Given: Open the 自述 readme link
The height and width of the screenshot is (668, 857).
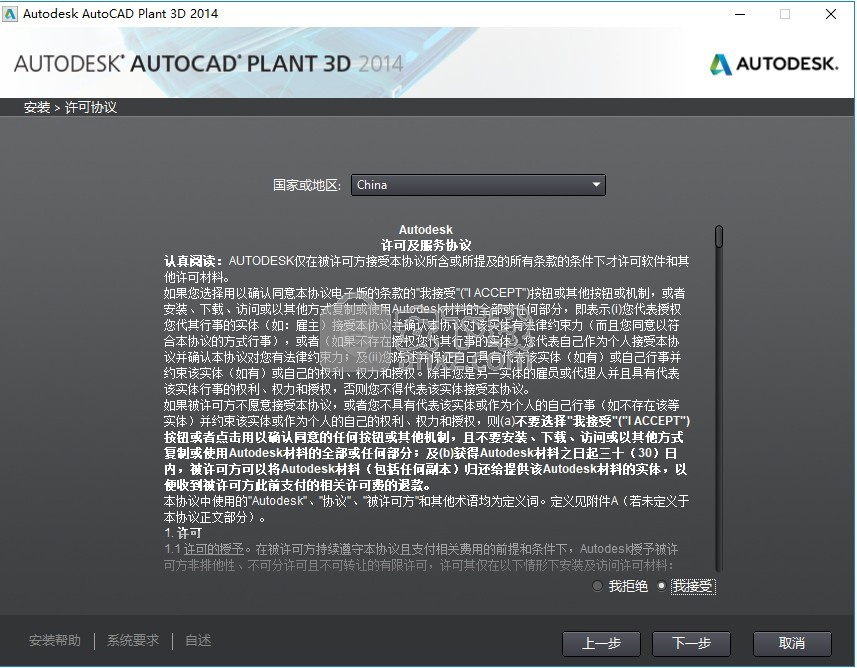Looking at the screenshot, I should pos(198,640).
